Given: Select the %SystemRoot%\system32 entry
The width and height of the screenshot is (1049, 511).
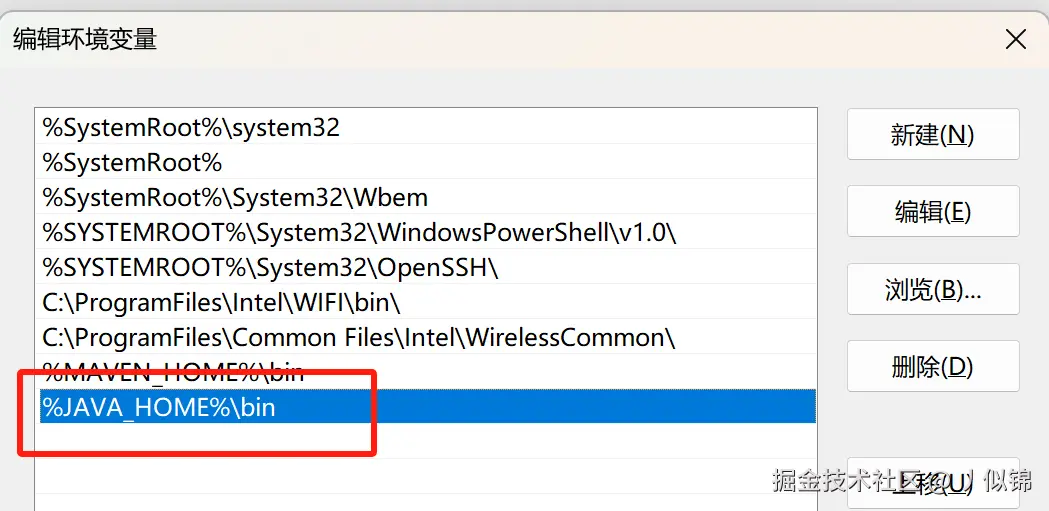Looking at the screenshot, I should point(191,128).
